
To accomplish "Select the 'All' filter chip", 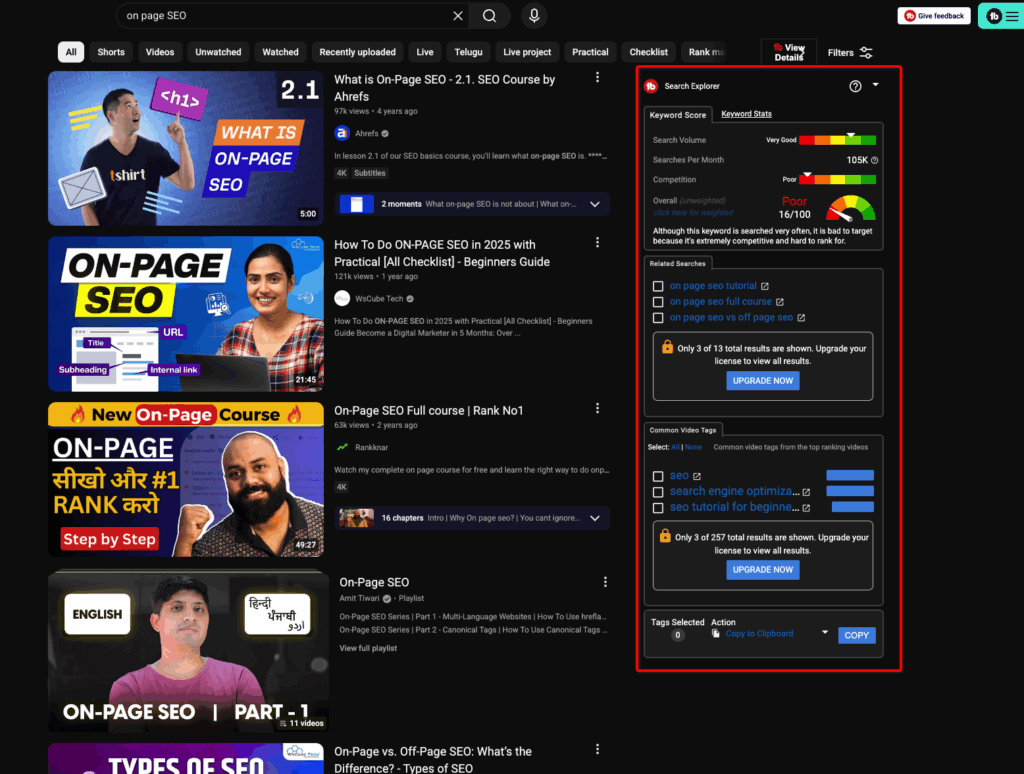I will click(71, 52).
